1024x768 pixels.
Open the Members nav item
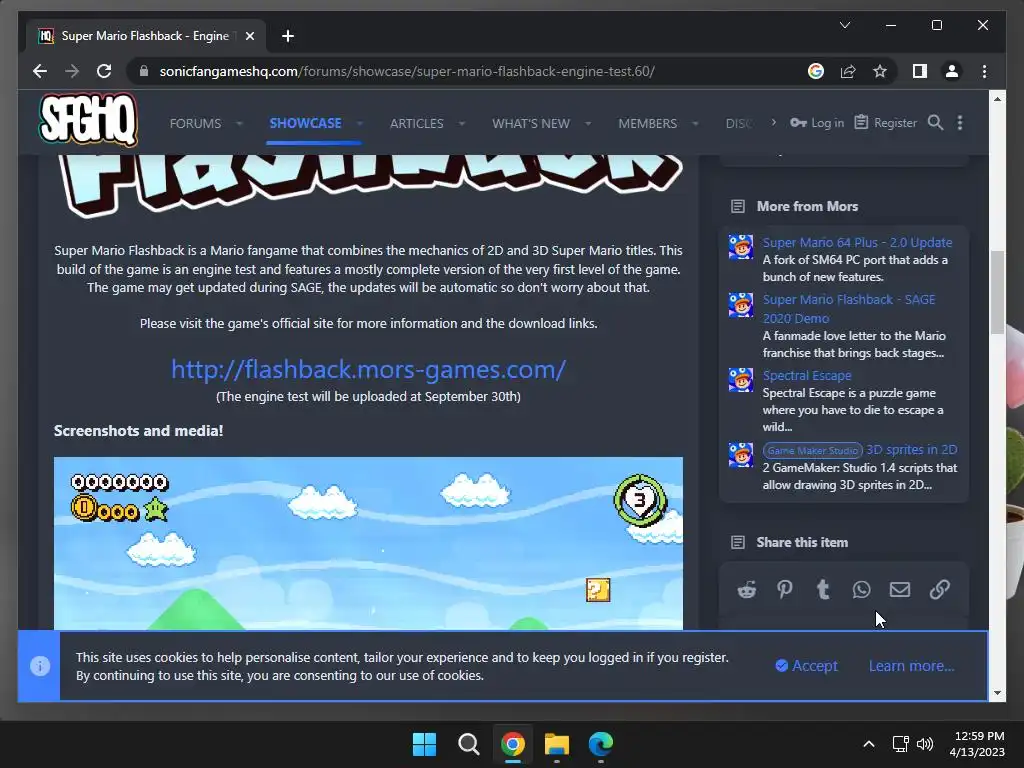(647, 123)
